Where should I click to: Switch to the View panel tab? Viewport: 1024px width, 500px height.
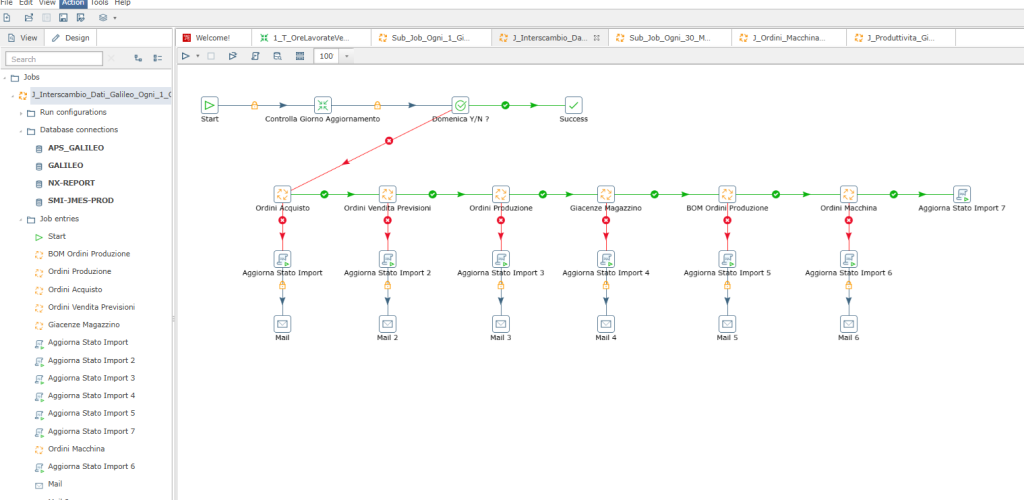pyautogui.click(x=22, y=38)
